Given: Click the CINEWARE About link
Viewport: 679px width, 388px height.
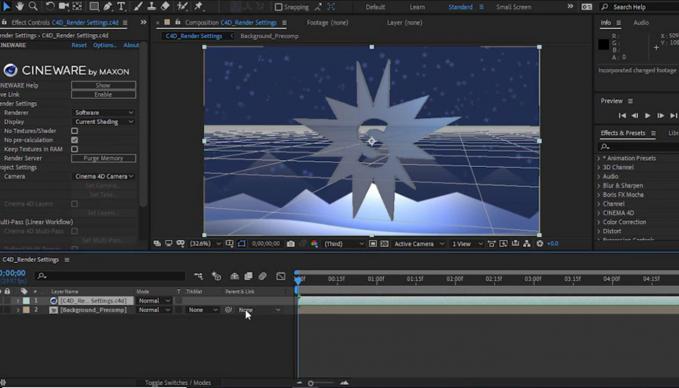Looking at the screenshot, I should pyautogui.click(x=131, y=45).
